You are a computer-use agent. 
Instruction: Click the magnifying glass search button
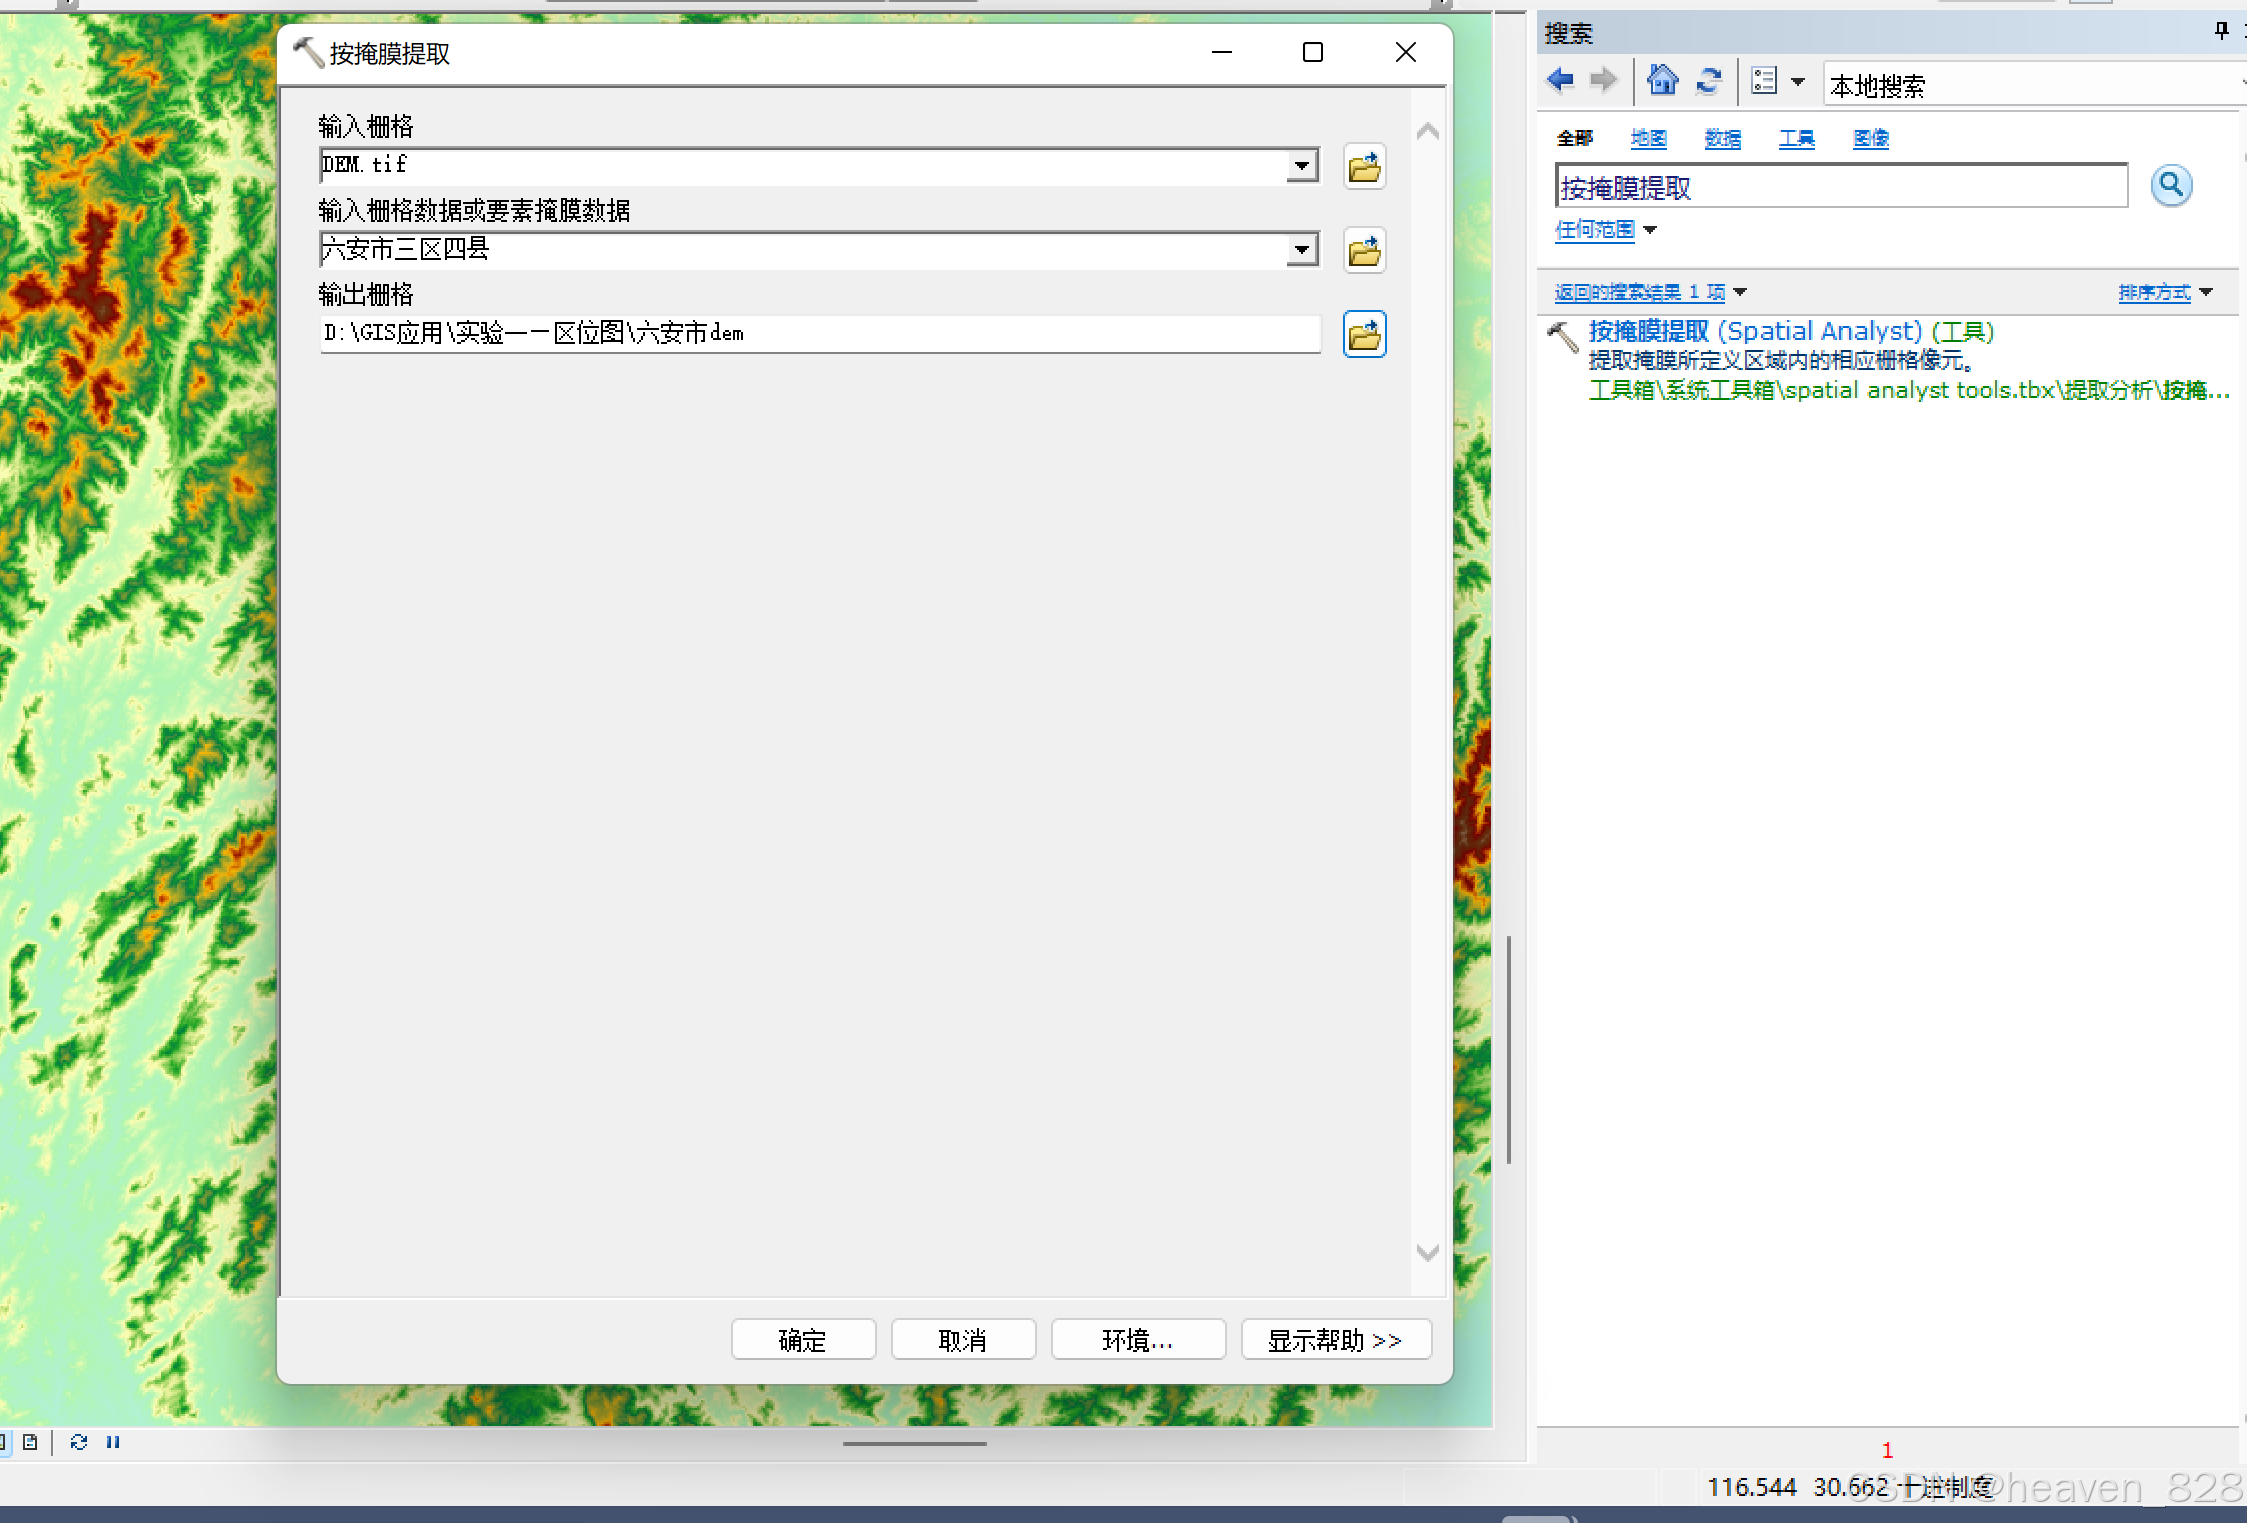[x=2171, y=186]
